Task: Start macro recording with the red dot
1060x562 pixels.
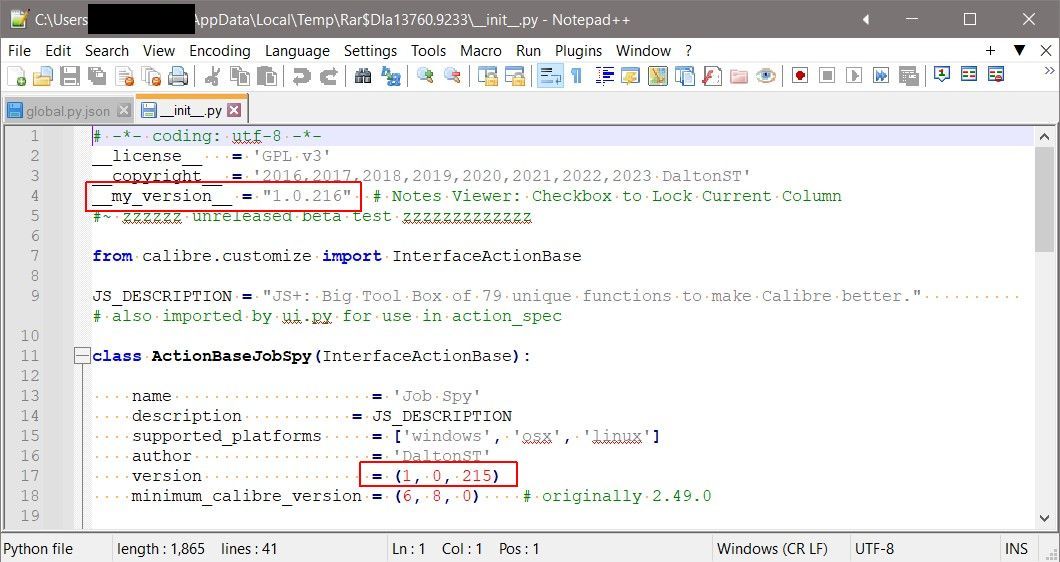Action: coord(800,76)
